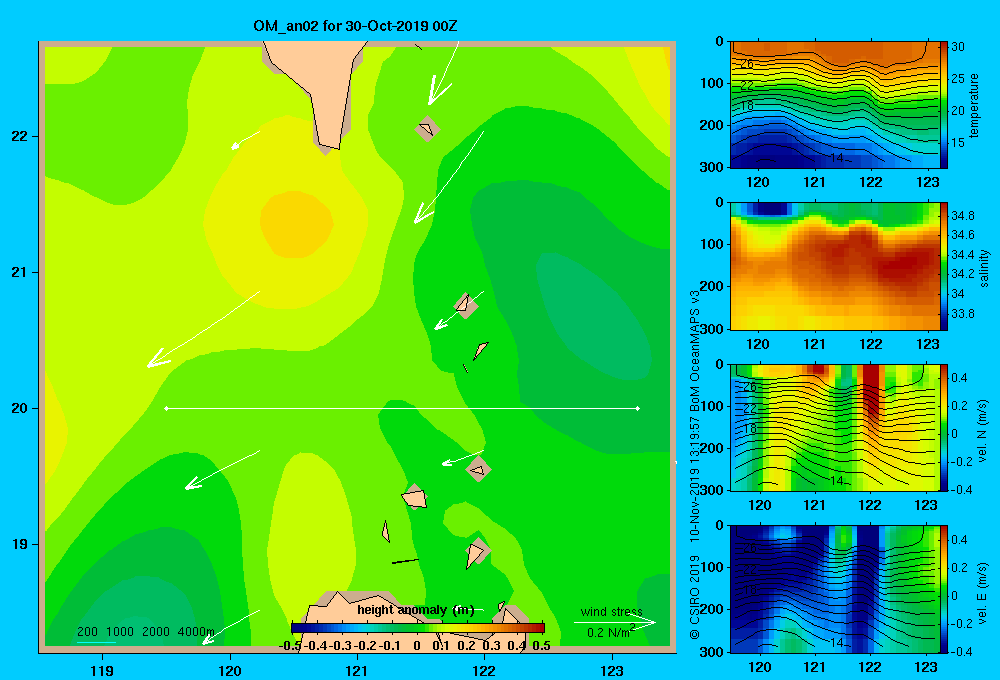Click longitude label 121 on the main map
Viewport: 1000px width, 680px height.
[357, 670]
